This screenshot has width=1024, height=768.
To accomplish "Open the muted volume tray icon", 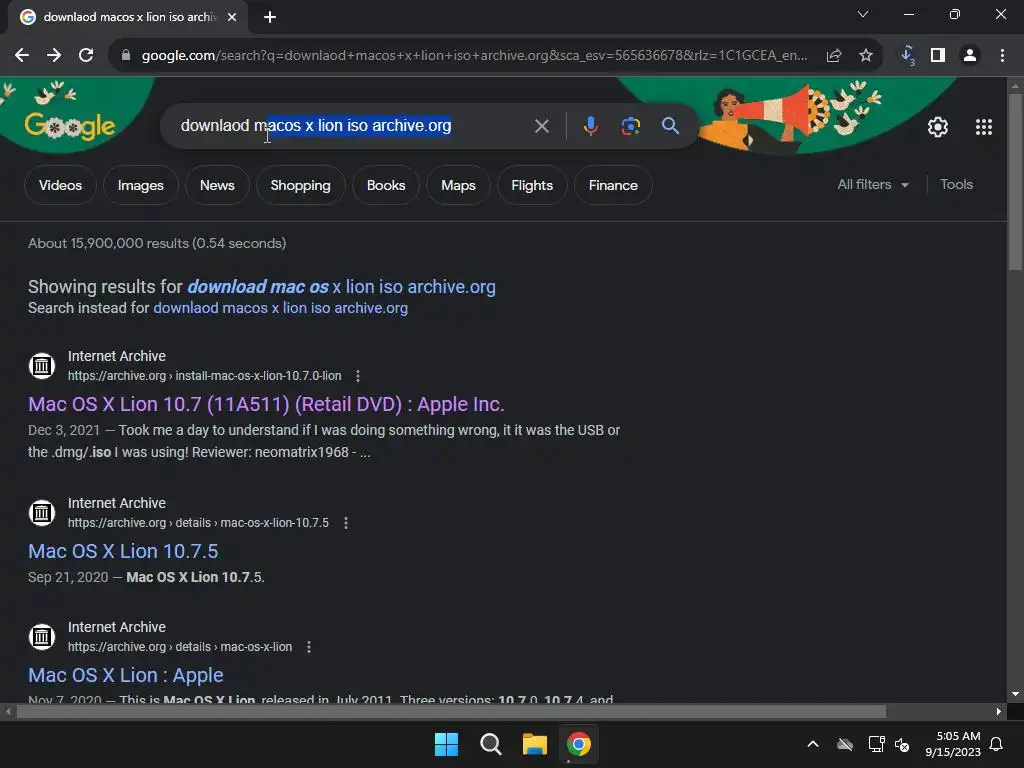I will 902,744.
